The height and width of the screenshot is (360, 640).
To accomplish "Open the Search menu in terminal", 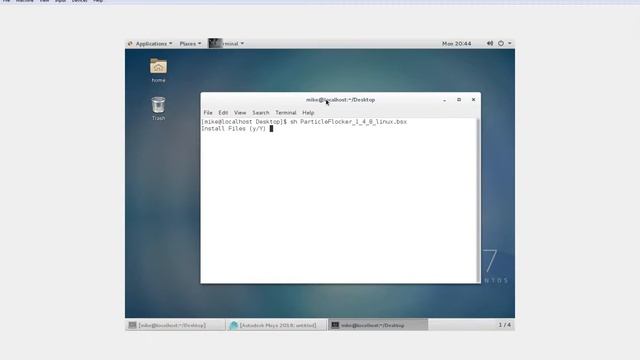I will point(260,112).
